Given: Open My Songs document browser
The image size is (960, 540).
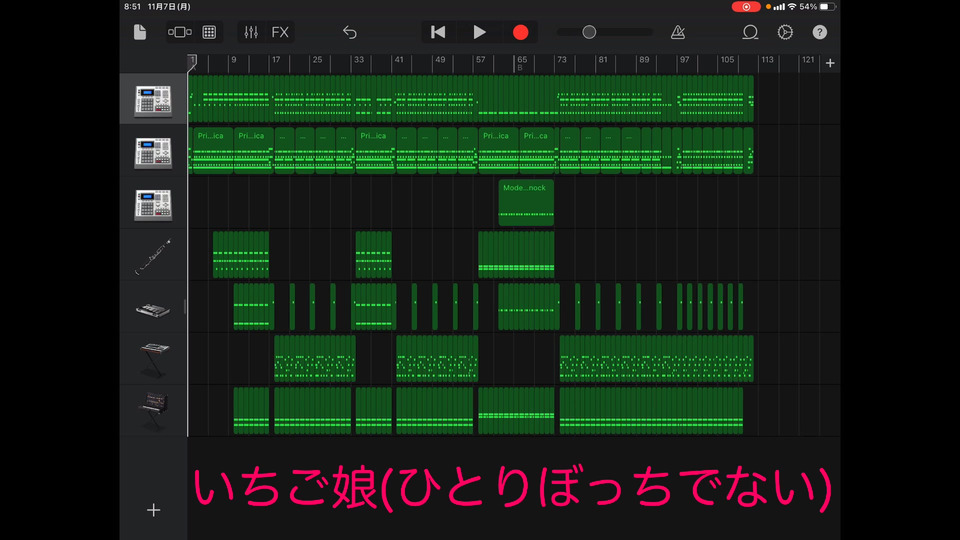Looking at the screenshot, I should (x=140, y=32).
